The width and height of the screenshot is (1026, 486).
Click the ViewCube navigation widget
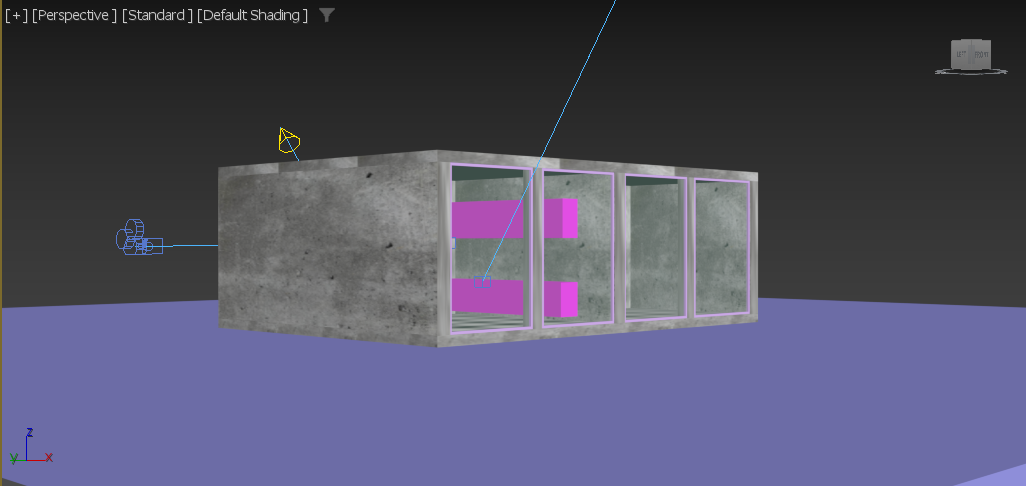[x=971, y=56]
